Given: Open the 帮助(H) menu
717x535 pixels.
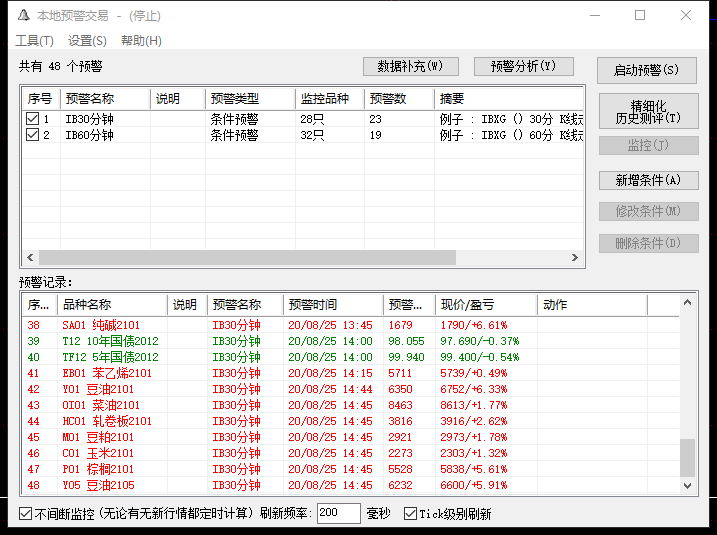Looking at the screenshot, I should point(141,41).
